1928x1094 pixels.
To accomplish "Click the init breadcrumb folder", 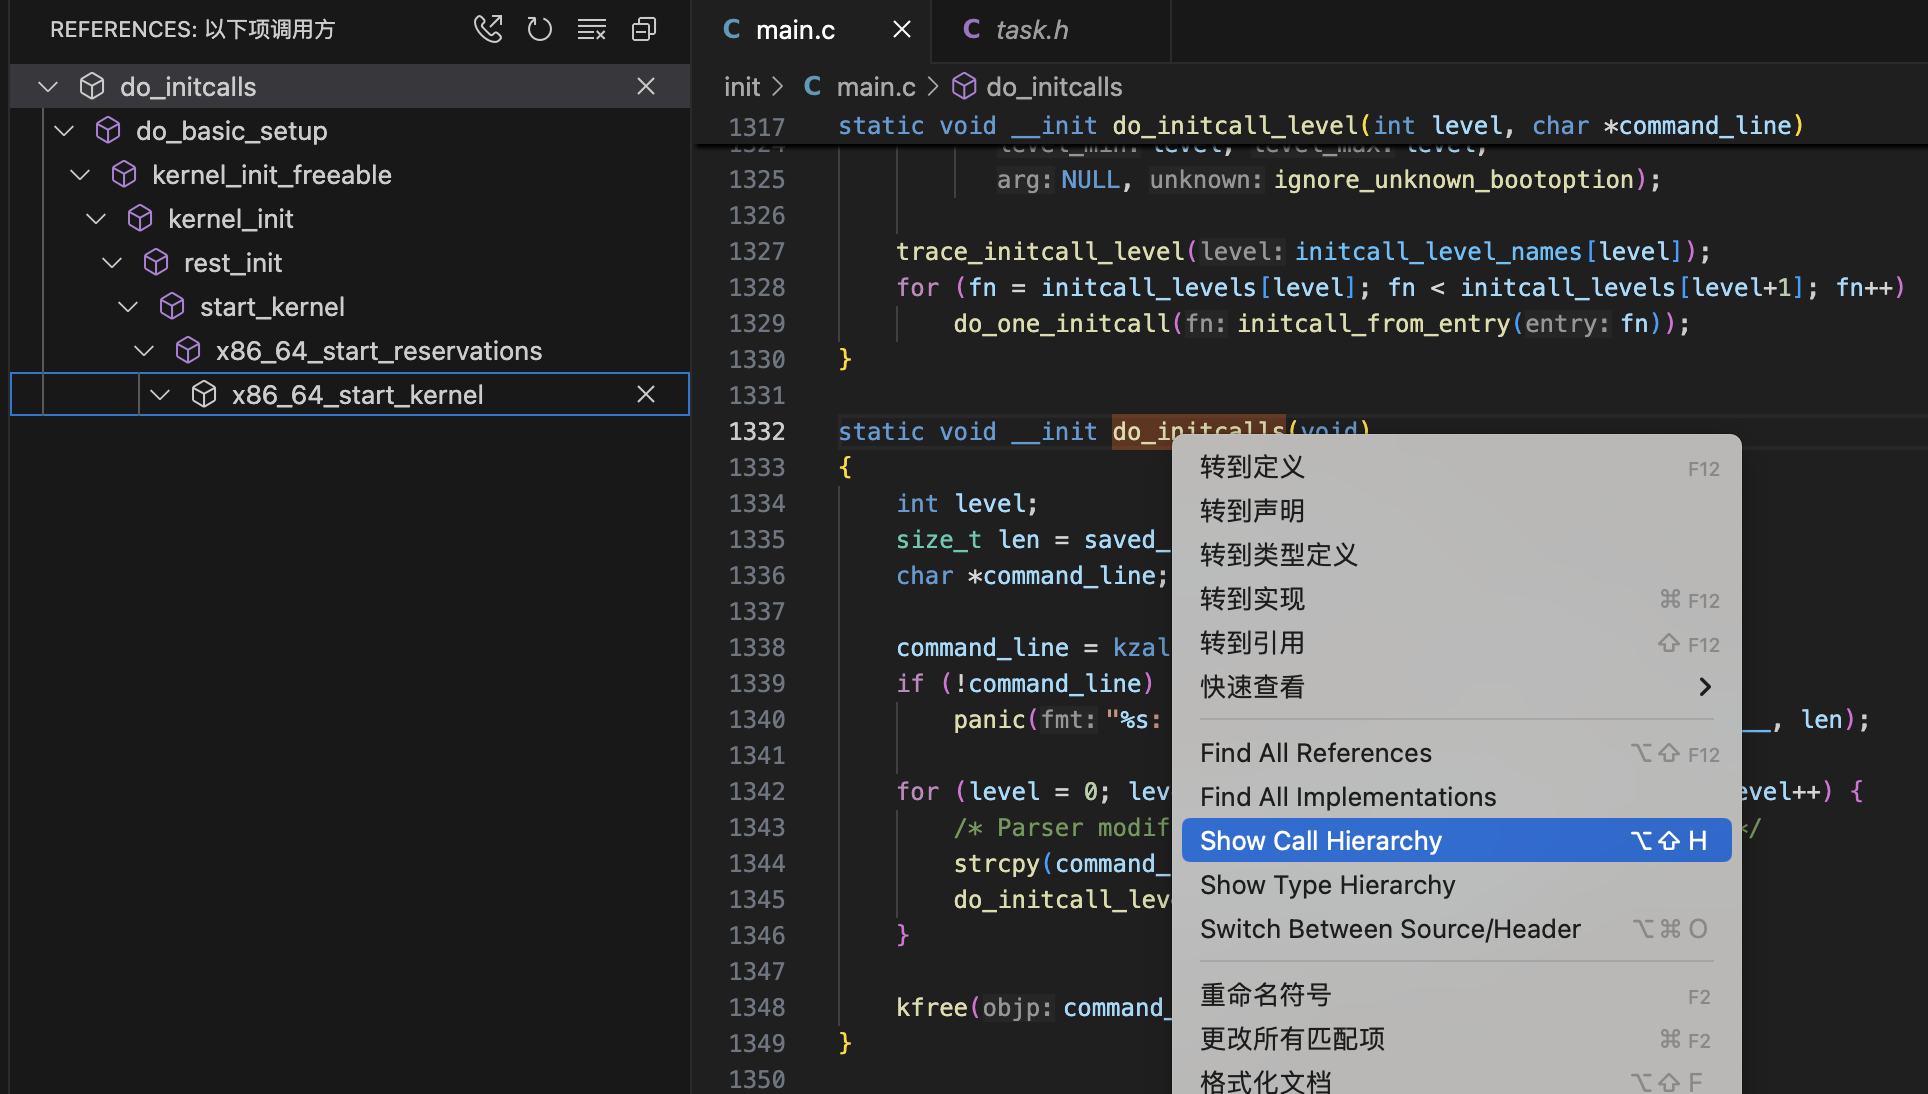I will [742, 87].
